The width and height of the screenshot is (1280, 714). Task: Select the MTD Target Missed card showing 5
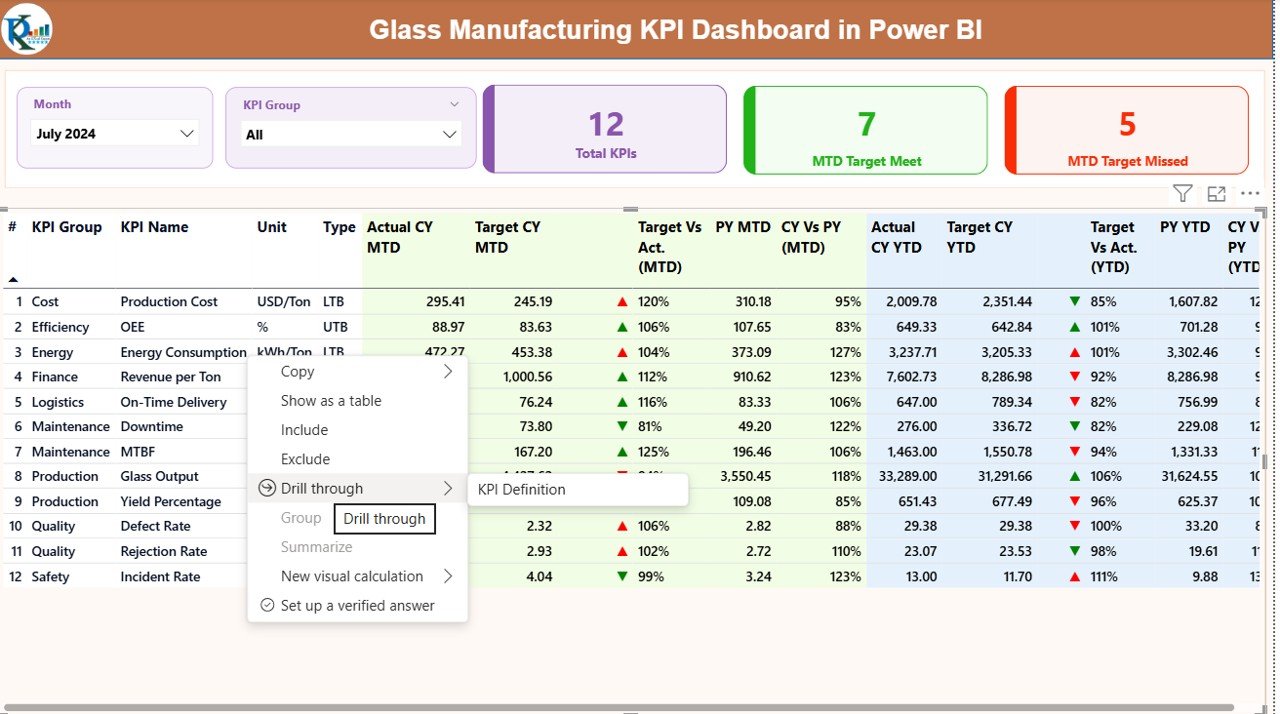[1126, 130]
